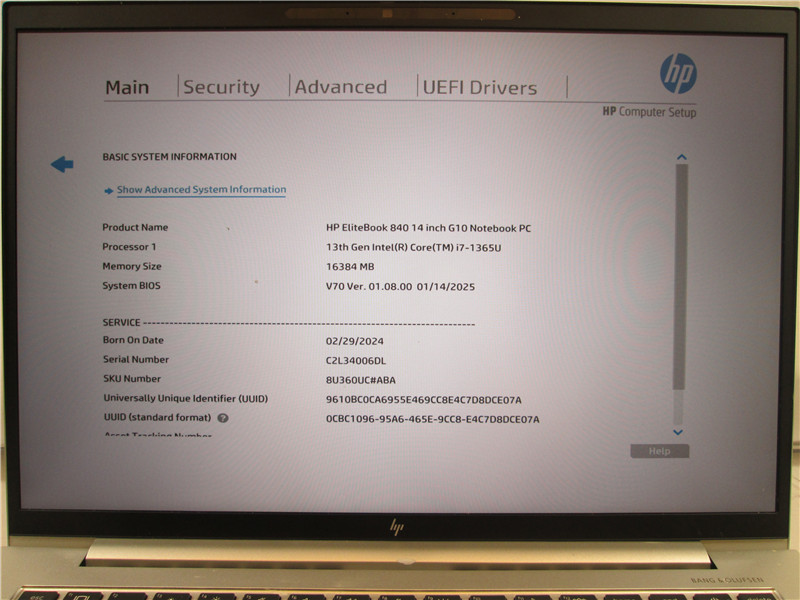The height and width of the screenshot is (600, 800).
Task: Select the System BIOS label
Action: pos(131,285)
